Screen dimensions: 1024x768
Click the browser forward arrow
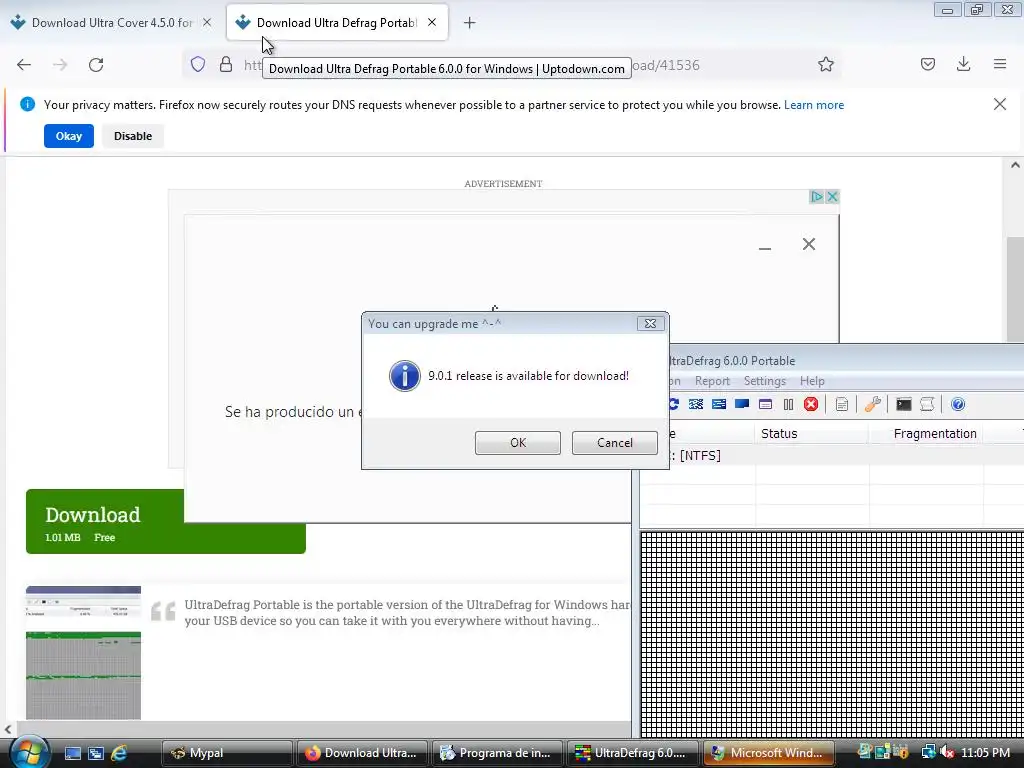(60, 65)
